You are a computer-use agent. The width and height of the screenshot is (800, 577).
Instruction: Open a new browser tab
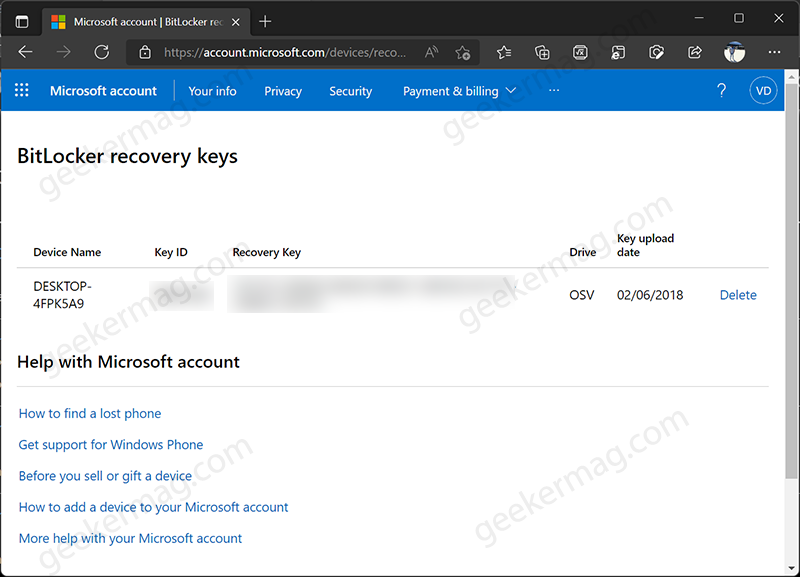pos(265,21)
